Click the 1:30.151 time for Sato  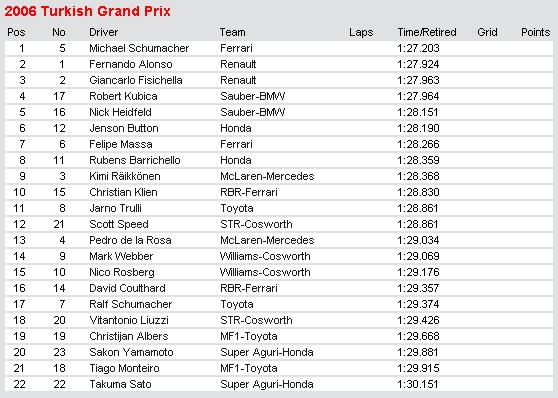pos(418,384)
